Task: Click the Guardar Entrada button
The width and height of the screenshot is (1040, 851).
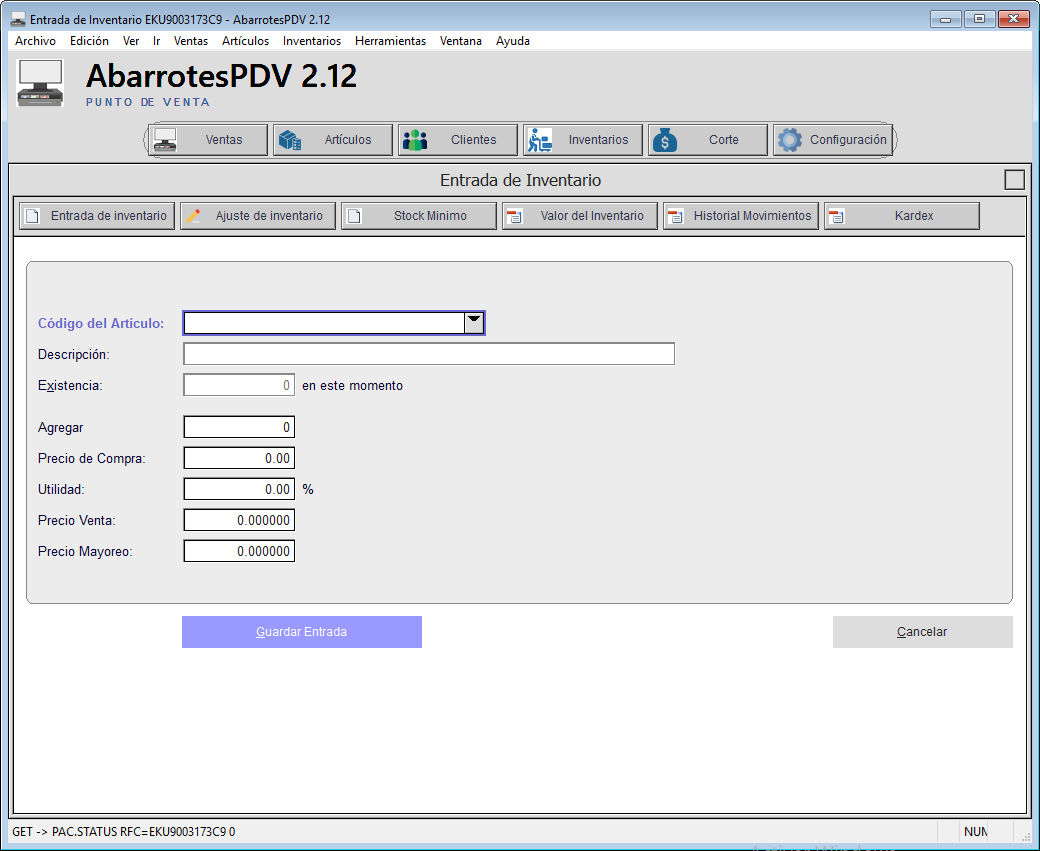Action: point(302,632)
